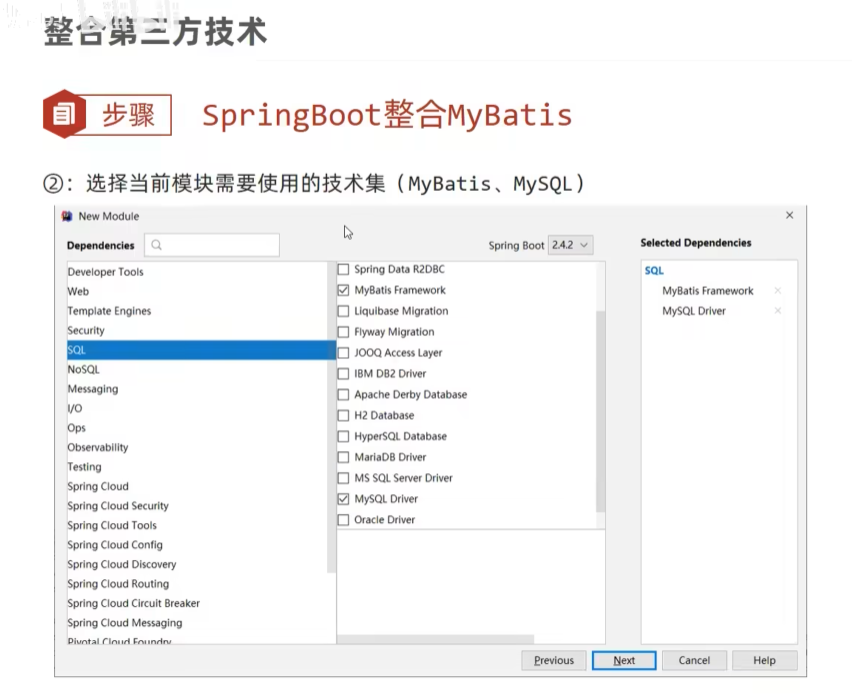Click the red hexagon document icon beside 步骤

point(64,114)
